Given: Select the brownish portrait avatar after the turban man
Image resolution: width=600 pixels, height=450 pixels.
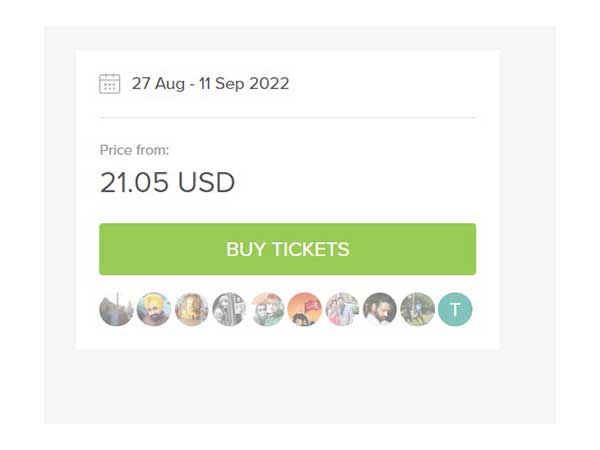Looking at the screenshot, I should (192, 309).
